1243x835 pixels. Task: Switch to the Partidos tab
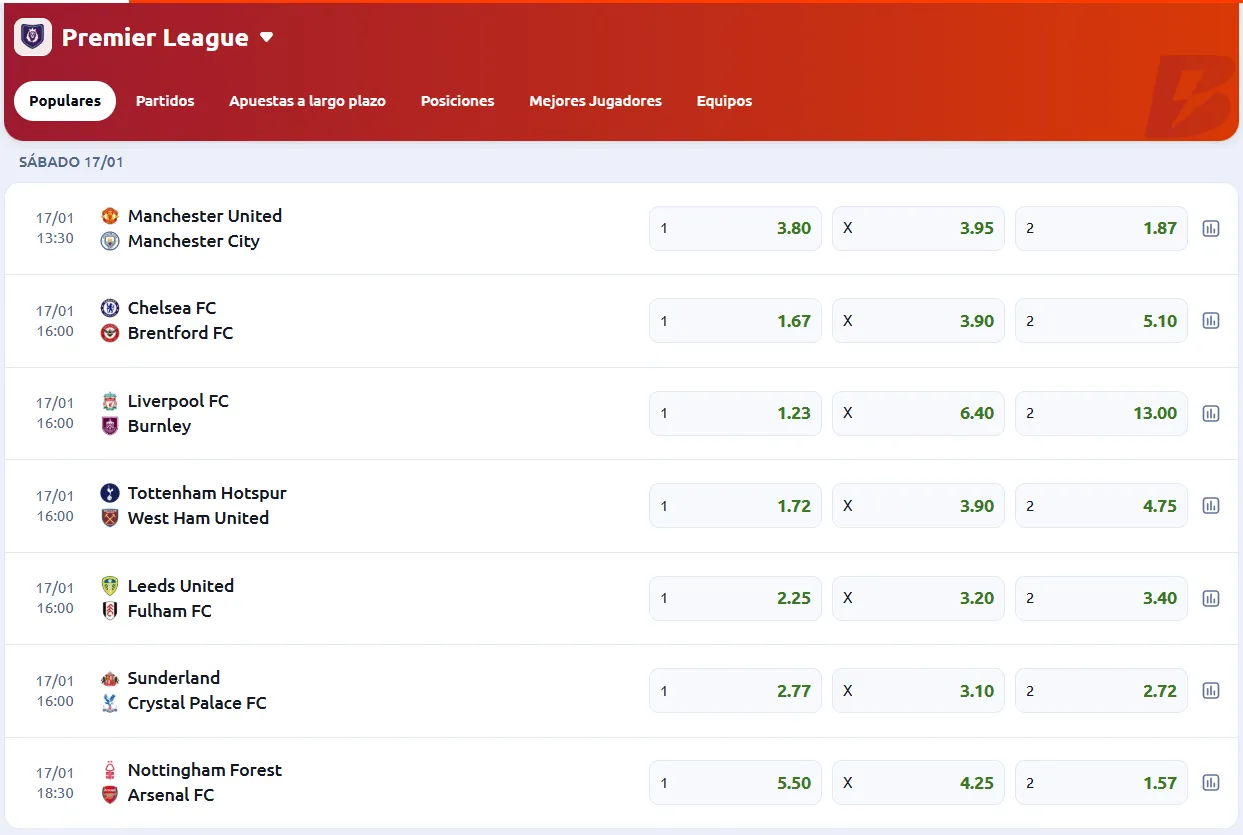coord(165,101)
